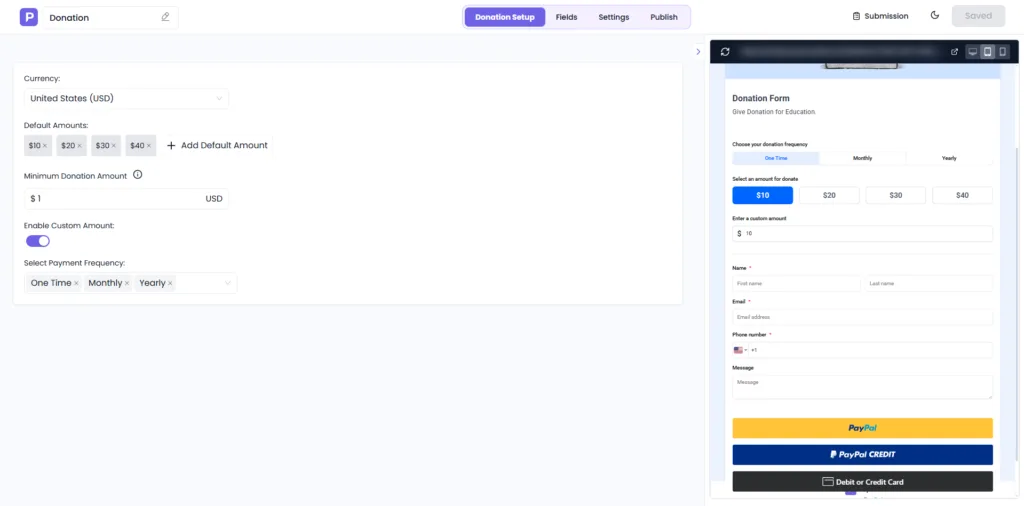Image resolution: width=1024 pixels, height=506 pixels.
Task: Click the custom amount field in preview
Action: coord(863,233)
